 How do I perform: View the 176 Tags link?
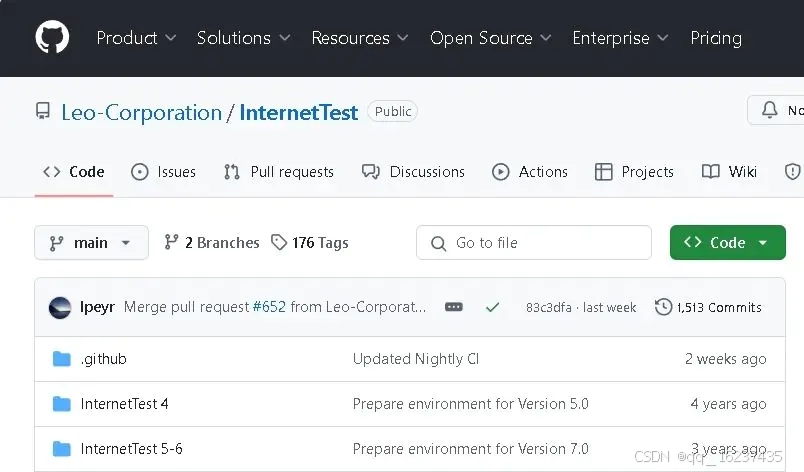tap(310, 242)
